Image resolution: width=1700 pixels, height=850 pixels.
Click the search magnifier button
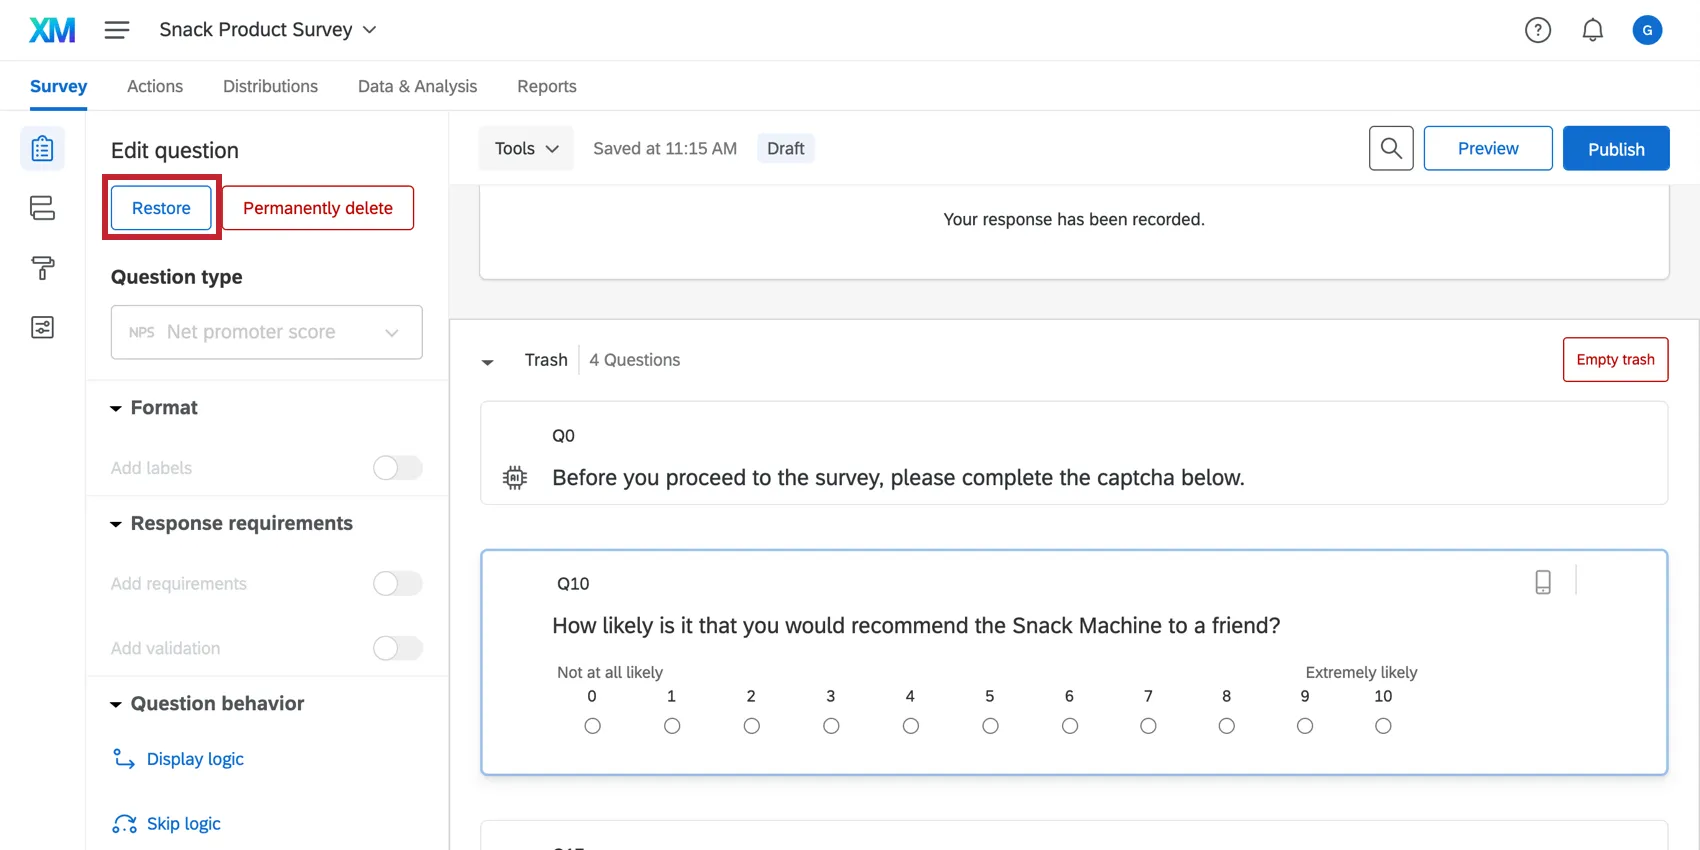pos(1390,149)
